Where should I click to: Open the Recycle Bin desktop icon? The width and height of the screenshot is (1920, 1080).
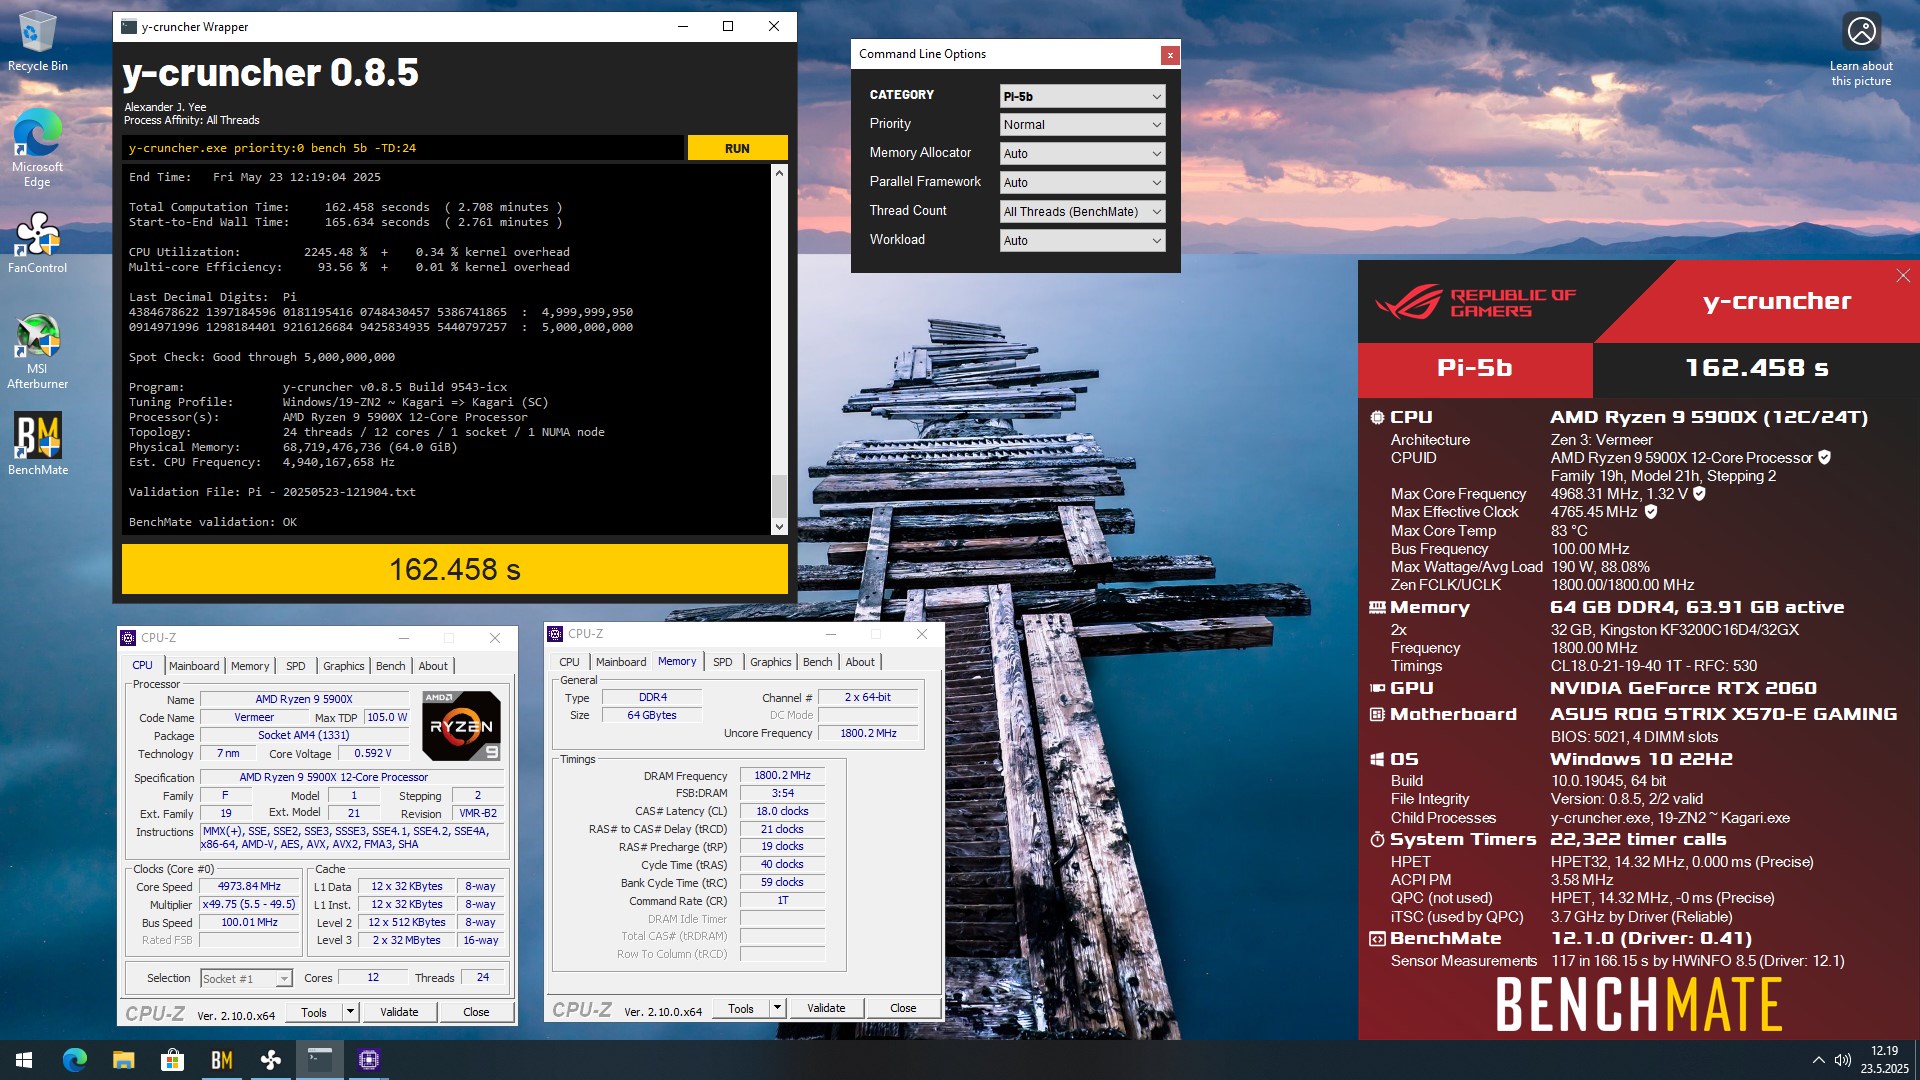click(37, 40)
